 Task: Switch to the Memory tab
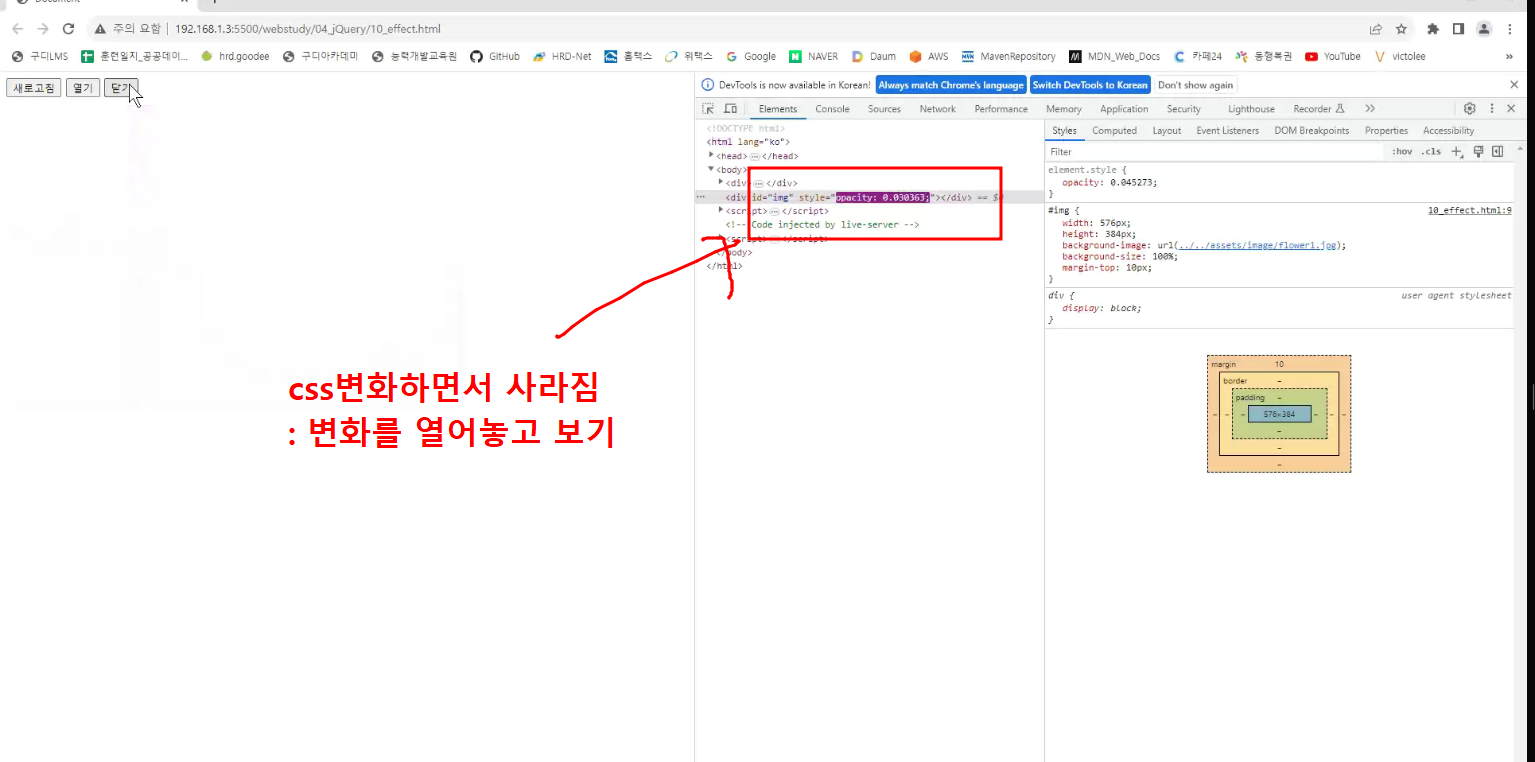click(1064, 109)
